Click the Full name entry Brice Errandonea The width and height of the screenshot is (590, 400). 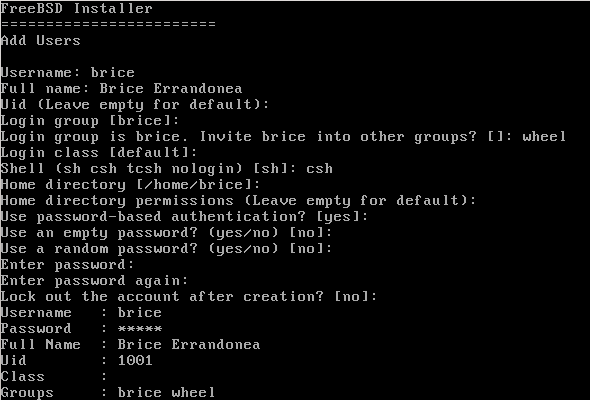171,88
